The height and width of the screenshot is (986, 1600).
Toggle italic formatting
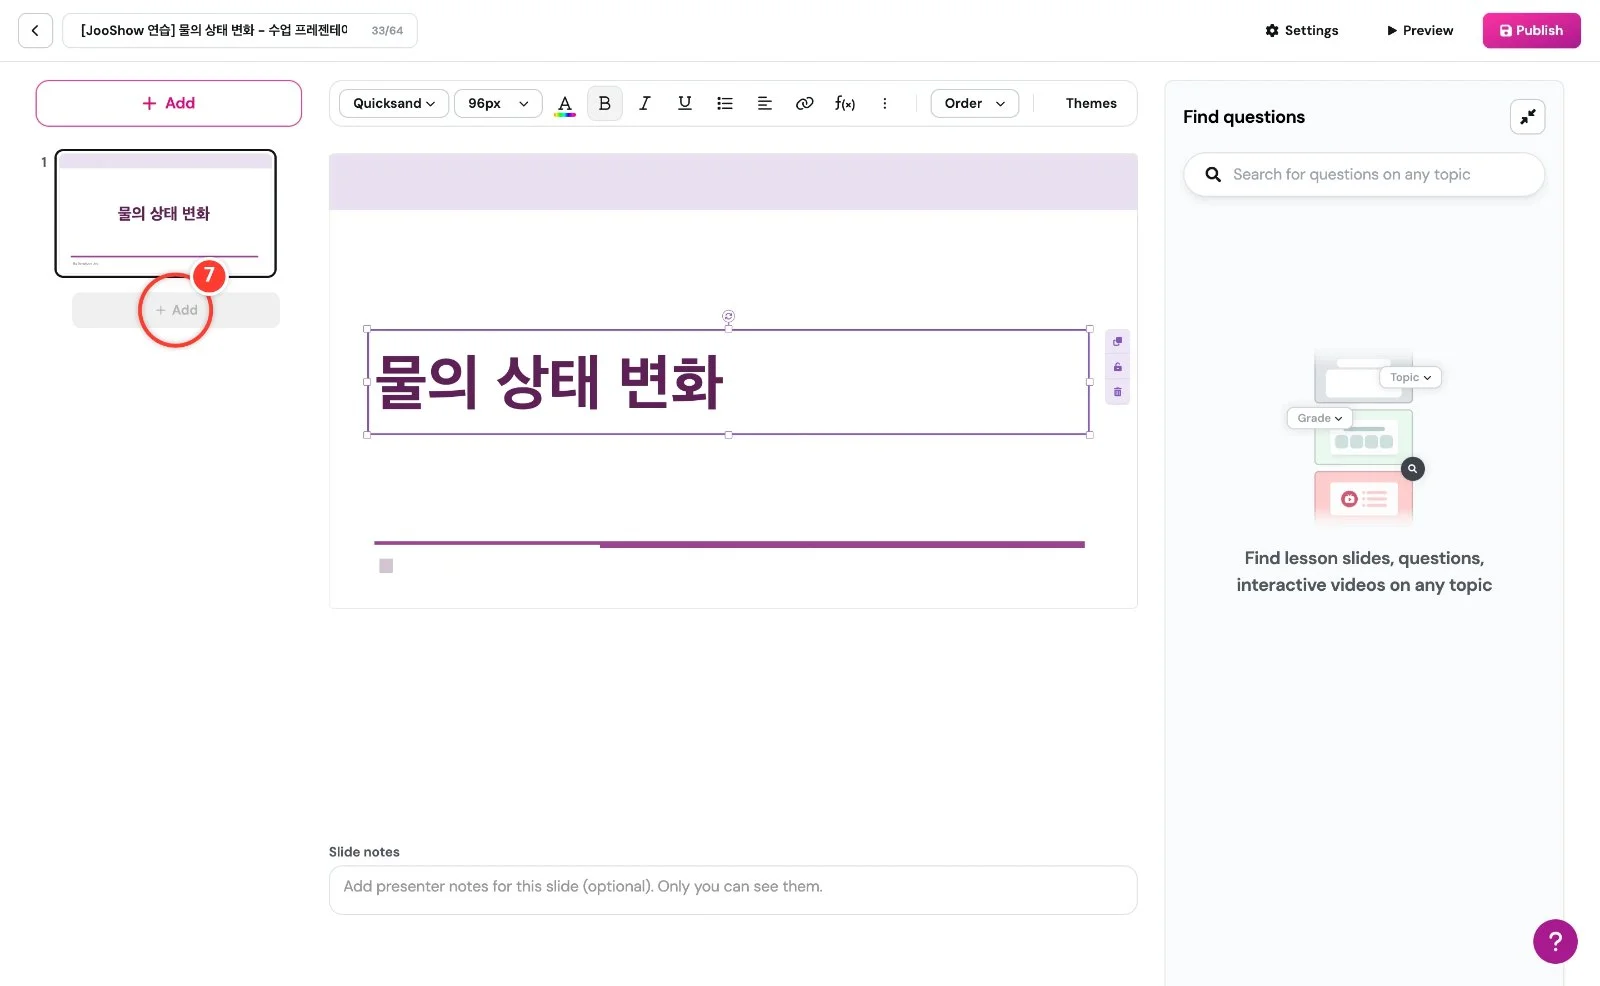[645, 103]
